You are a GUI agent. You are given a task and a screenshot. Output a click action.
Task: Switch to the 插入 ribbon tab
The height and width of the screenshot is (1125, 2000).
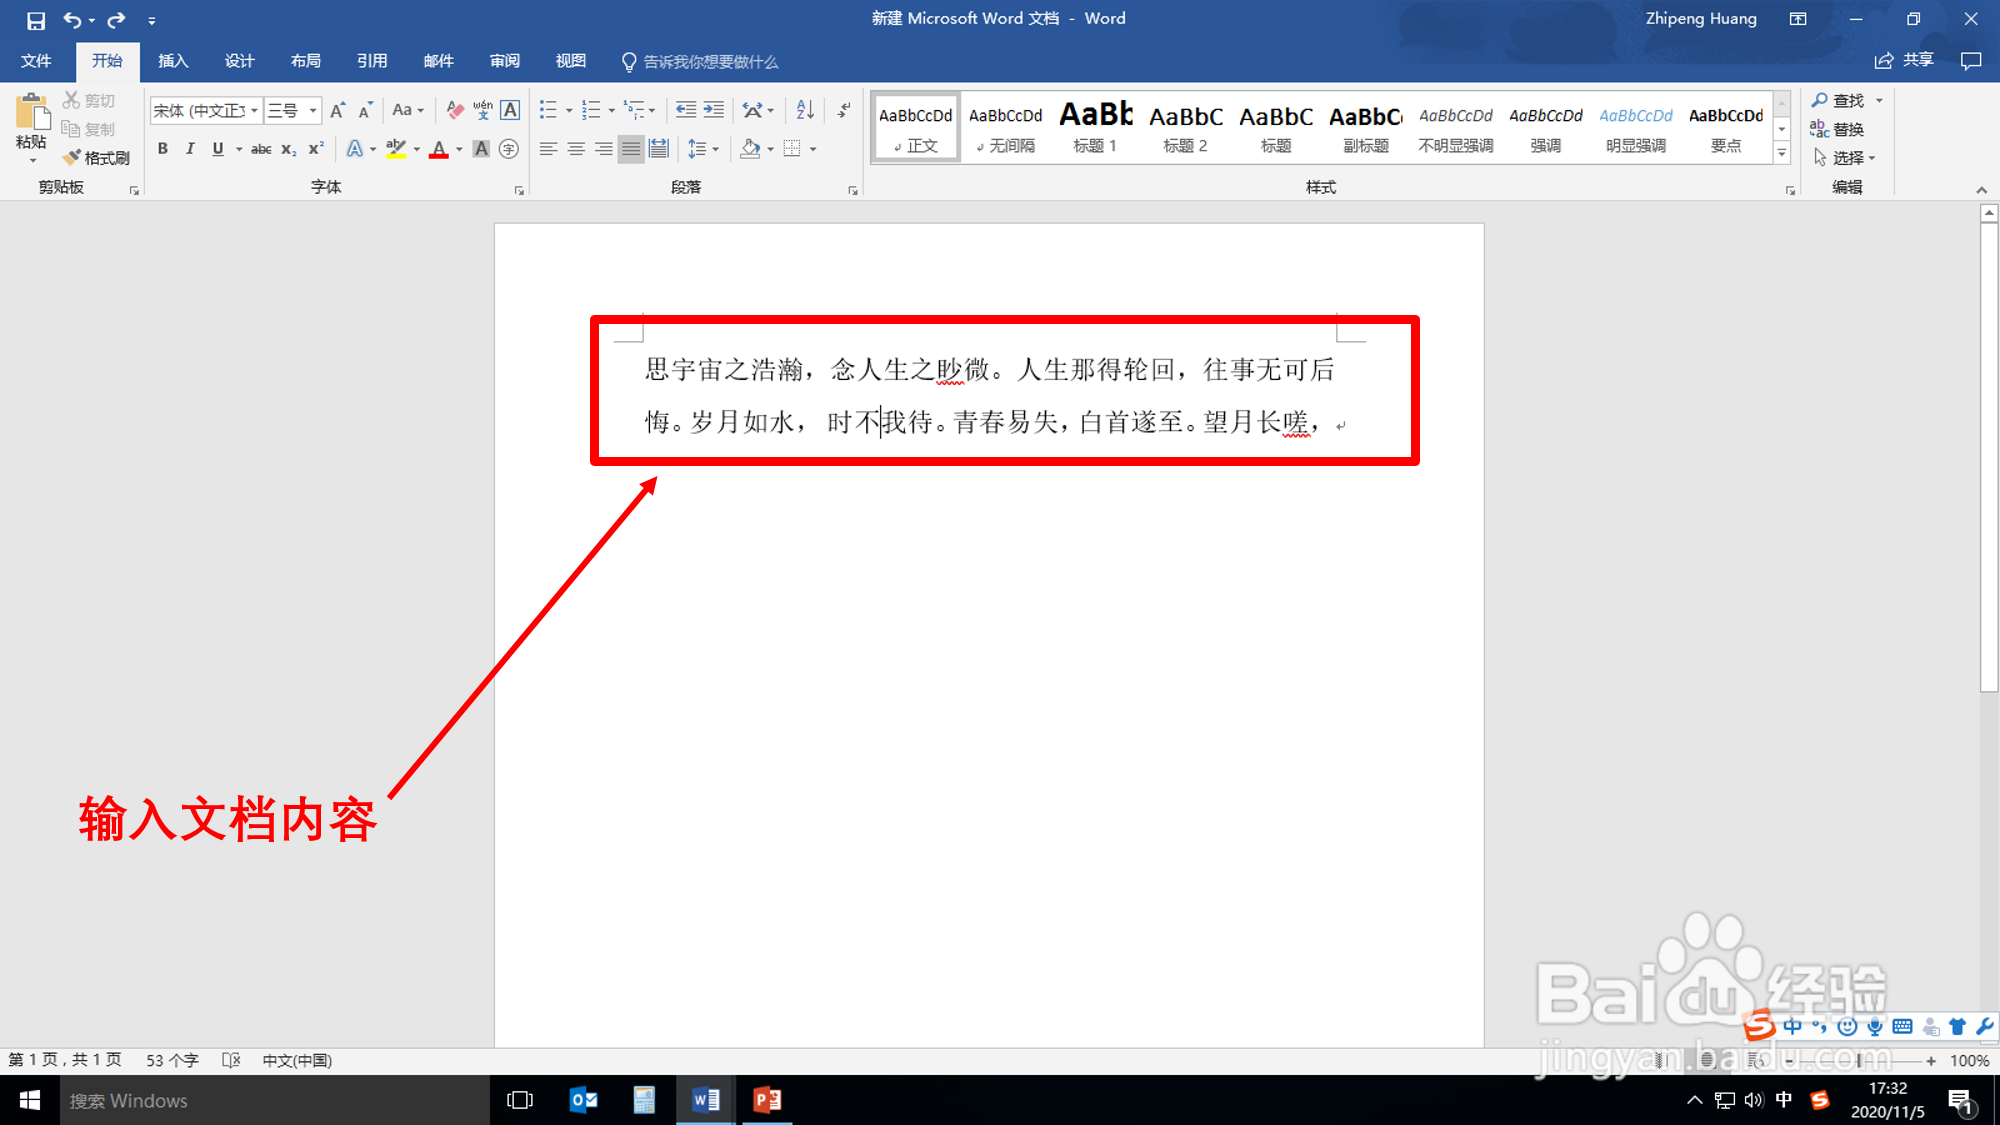click(x=173, y=61)
